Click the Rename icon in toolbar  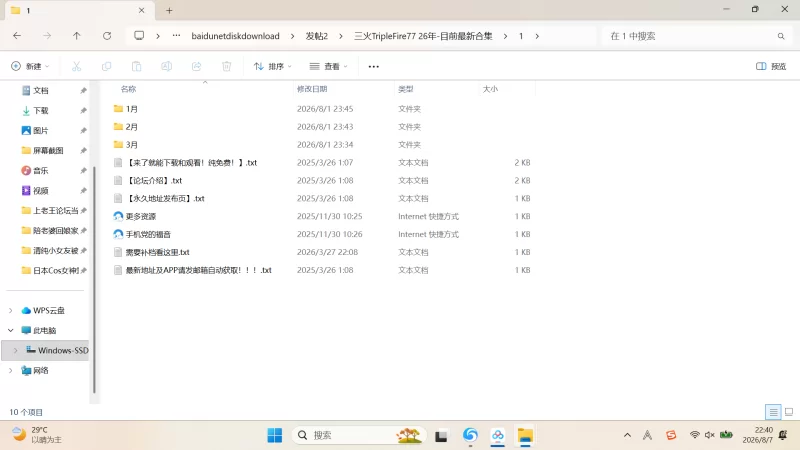point(166,66)
